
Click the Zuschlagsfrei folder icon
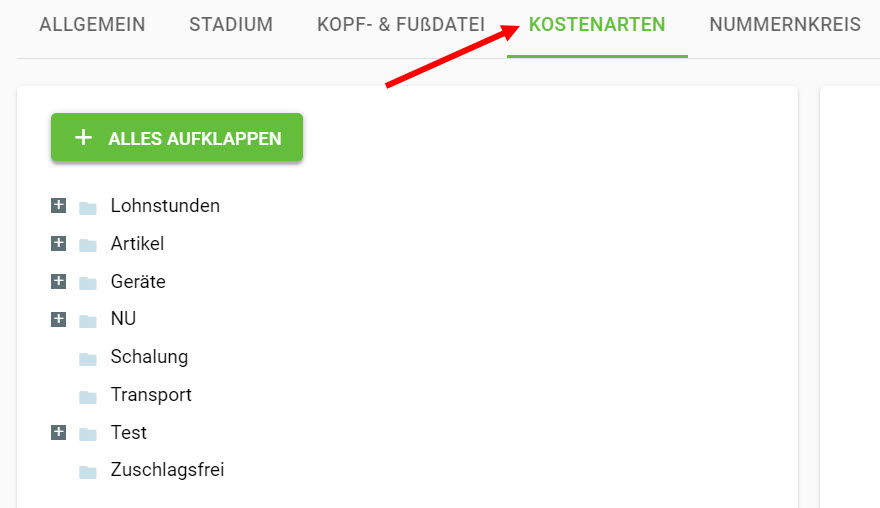coord(88,472)
